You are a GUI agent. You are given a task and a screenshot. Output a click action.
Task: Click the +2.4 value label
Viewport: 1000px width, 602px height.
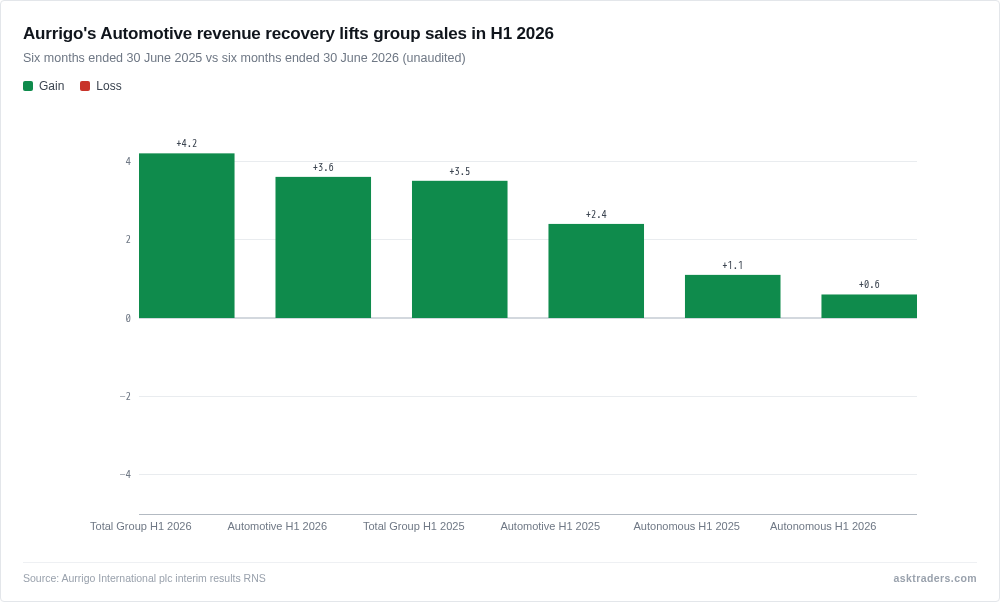click(x=596, y=214)
